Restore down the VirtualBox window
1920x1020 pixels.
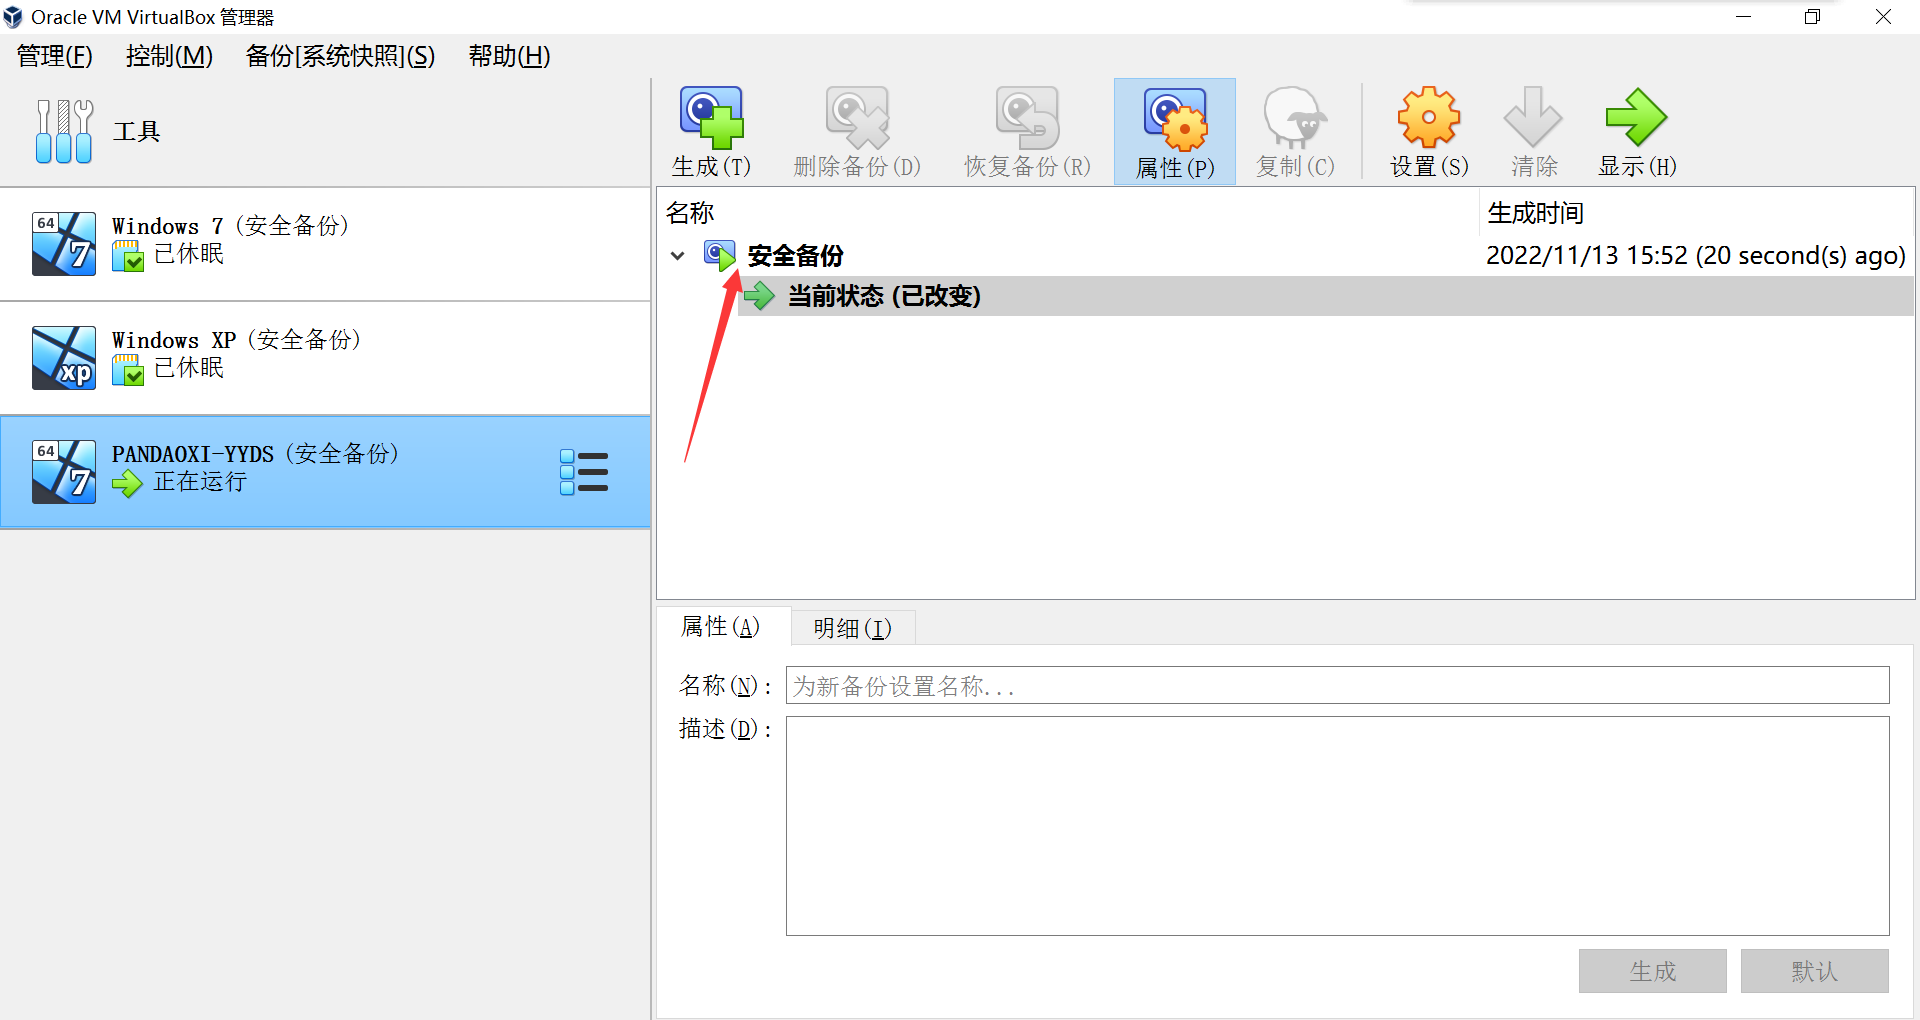click(1812, 17)
